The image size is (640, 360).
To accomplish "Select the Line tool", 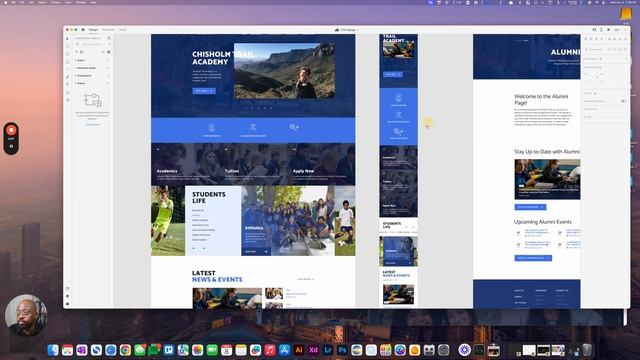I will [67, 69].
